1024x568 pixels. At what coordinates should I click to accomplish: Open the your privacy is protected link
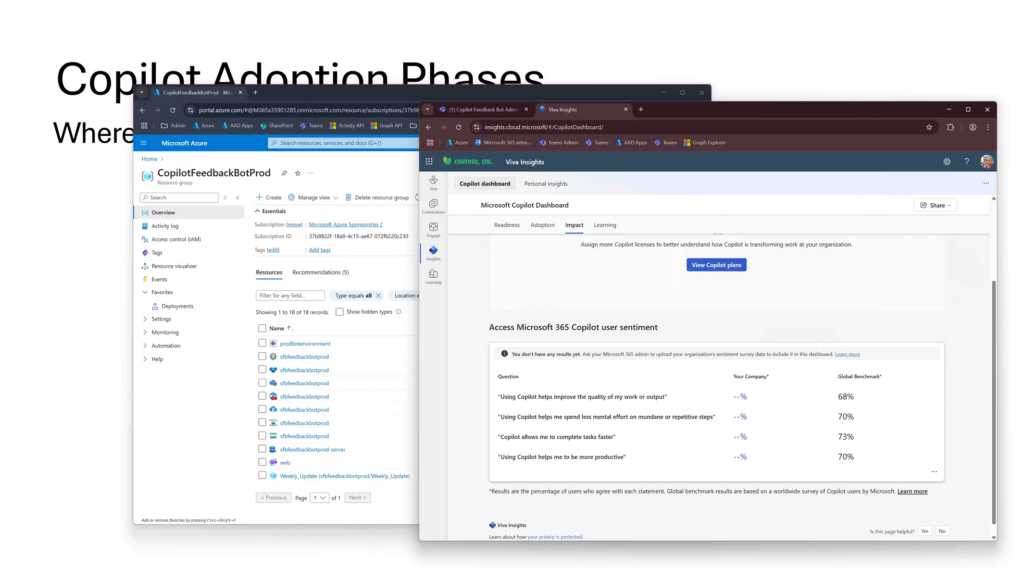click(554, 537)
